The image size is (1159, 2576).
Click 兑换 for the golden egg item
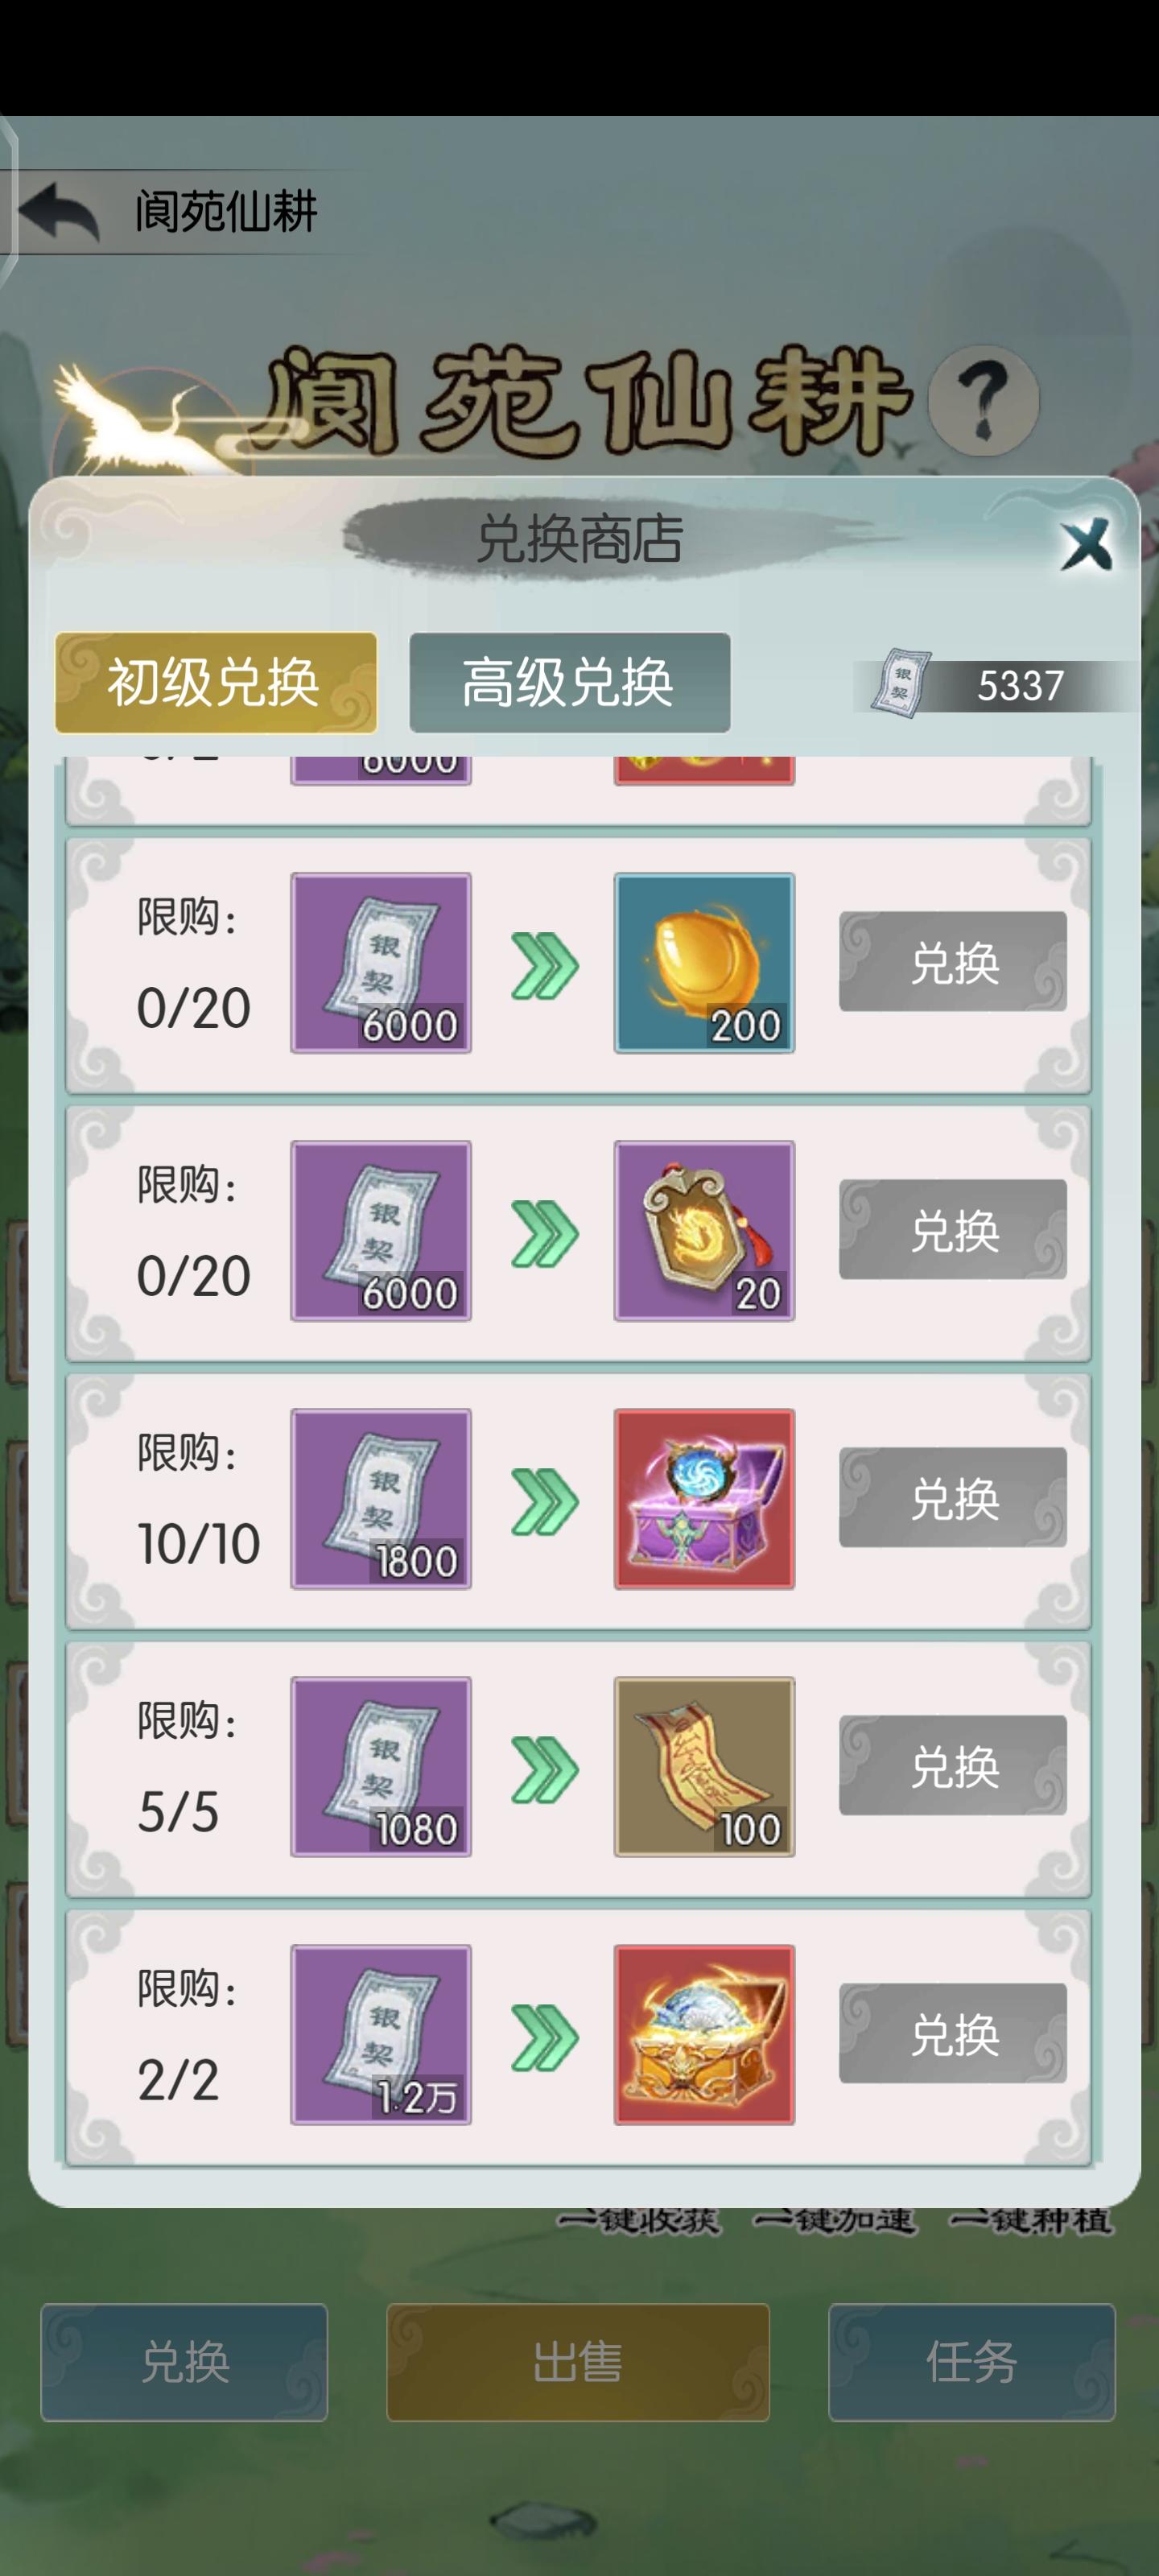pyautogui.click(x=953, y=962)
